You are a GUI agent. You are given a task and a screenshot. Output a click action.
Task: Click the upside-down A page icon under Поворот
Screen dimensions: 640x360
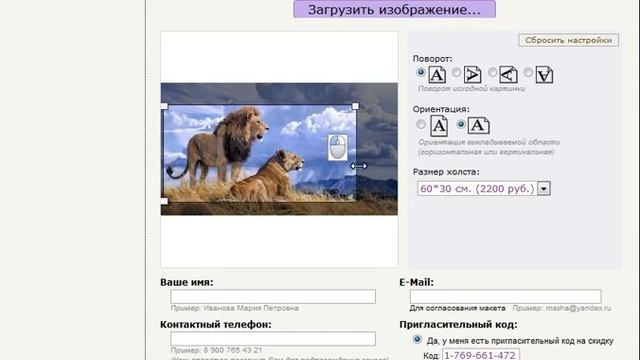[544, 75]
